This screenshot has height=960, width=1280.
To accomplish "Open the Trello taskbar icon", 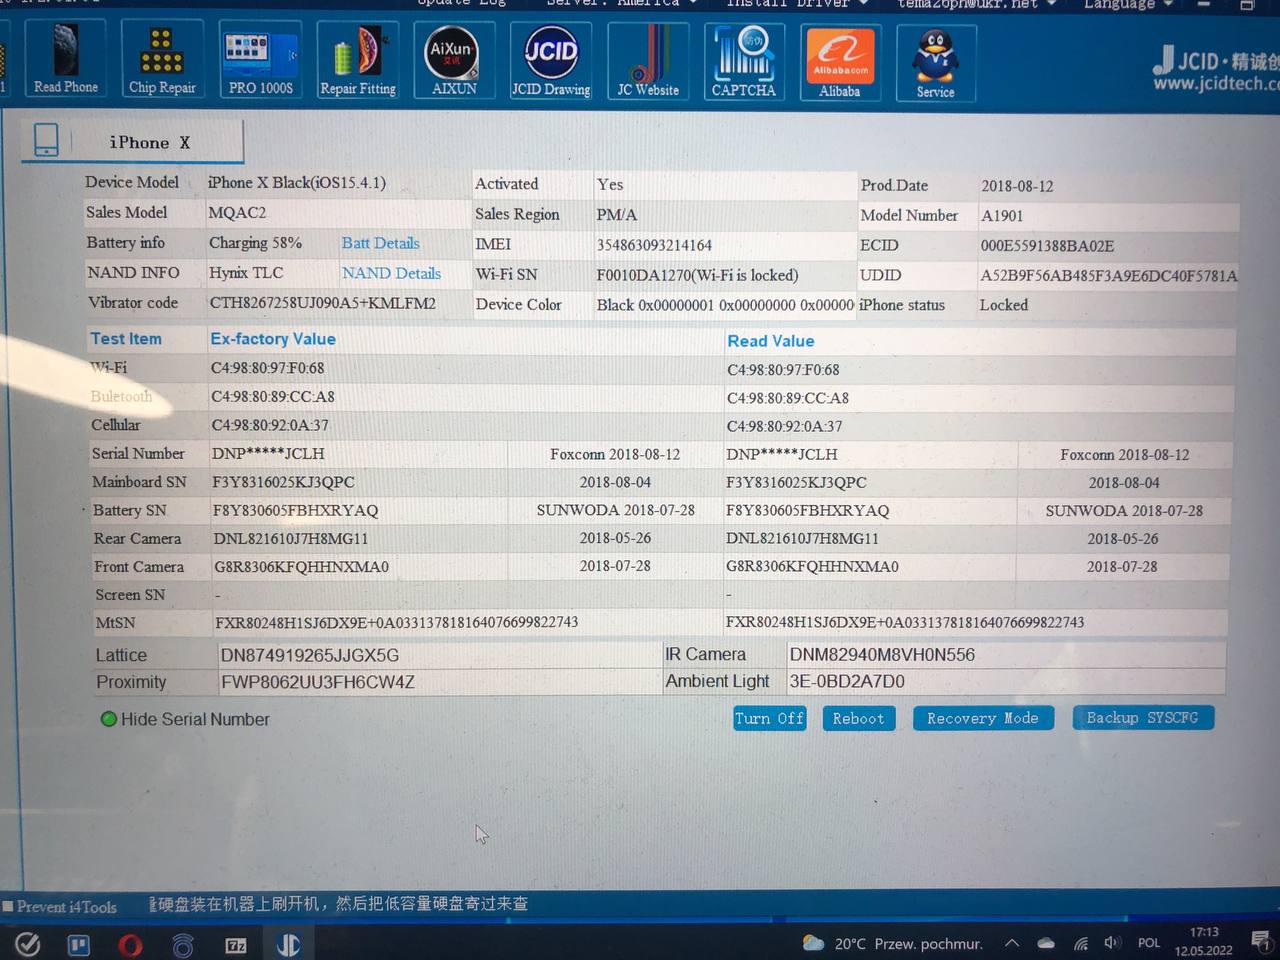I will [79, 944].
